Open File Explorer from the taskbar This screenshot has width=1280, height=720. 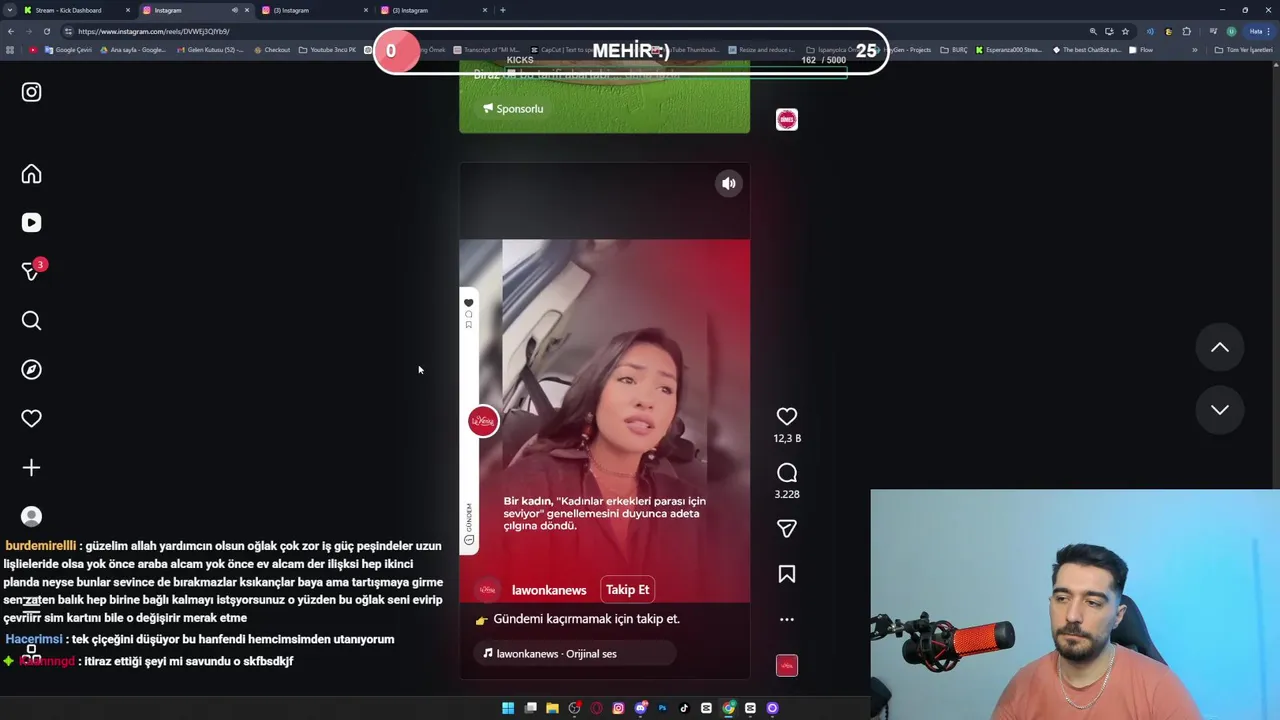(552, 708)
